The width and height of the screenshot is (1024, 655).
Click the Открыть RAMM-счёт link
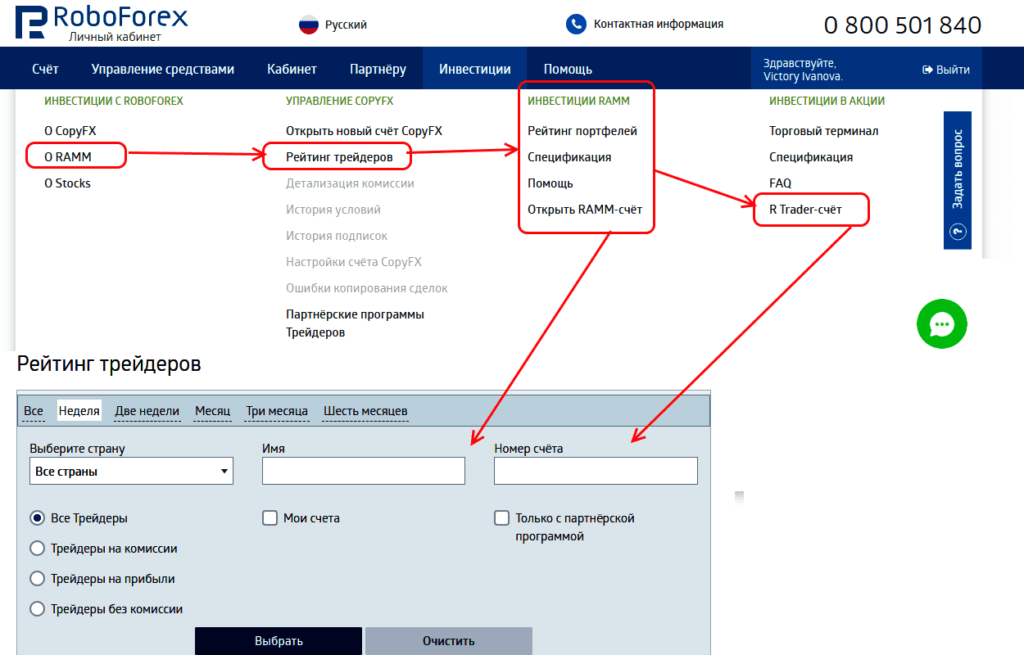(x=584, y=210)
